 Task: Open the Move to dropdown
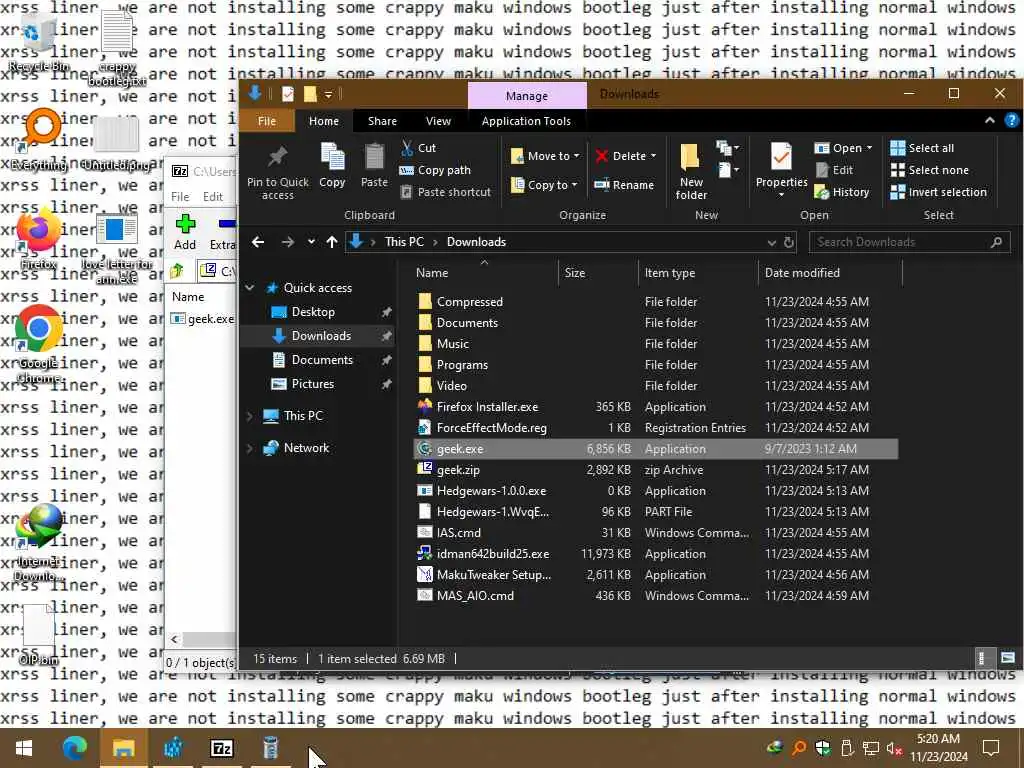point(545,156)
